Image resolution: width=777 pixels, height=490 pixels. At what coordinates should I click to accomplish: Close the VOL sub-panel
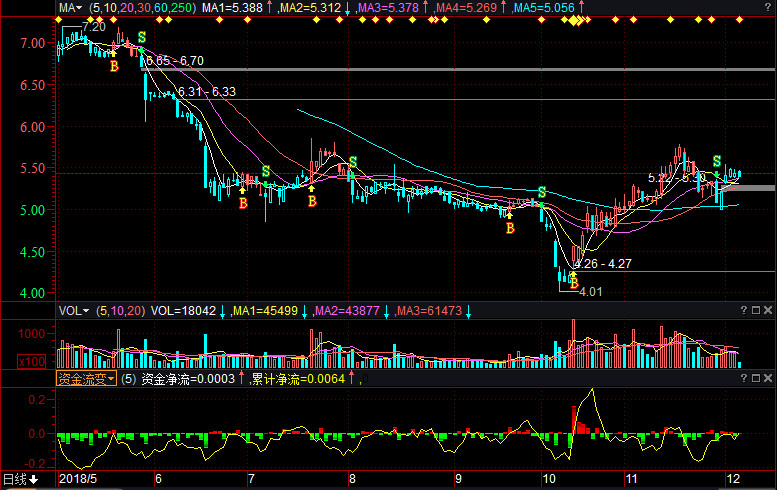(x=766, y=311)
